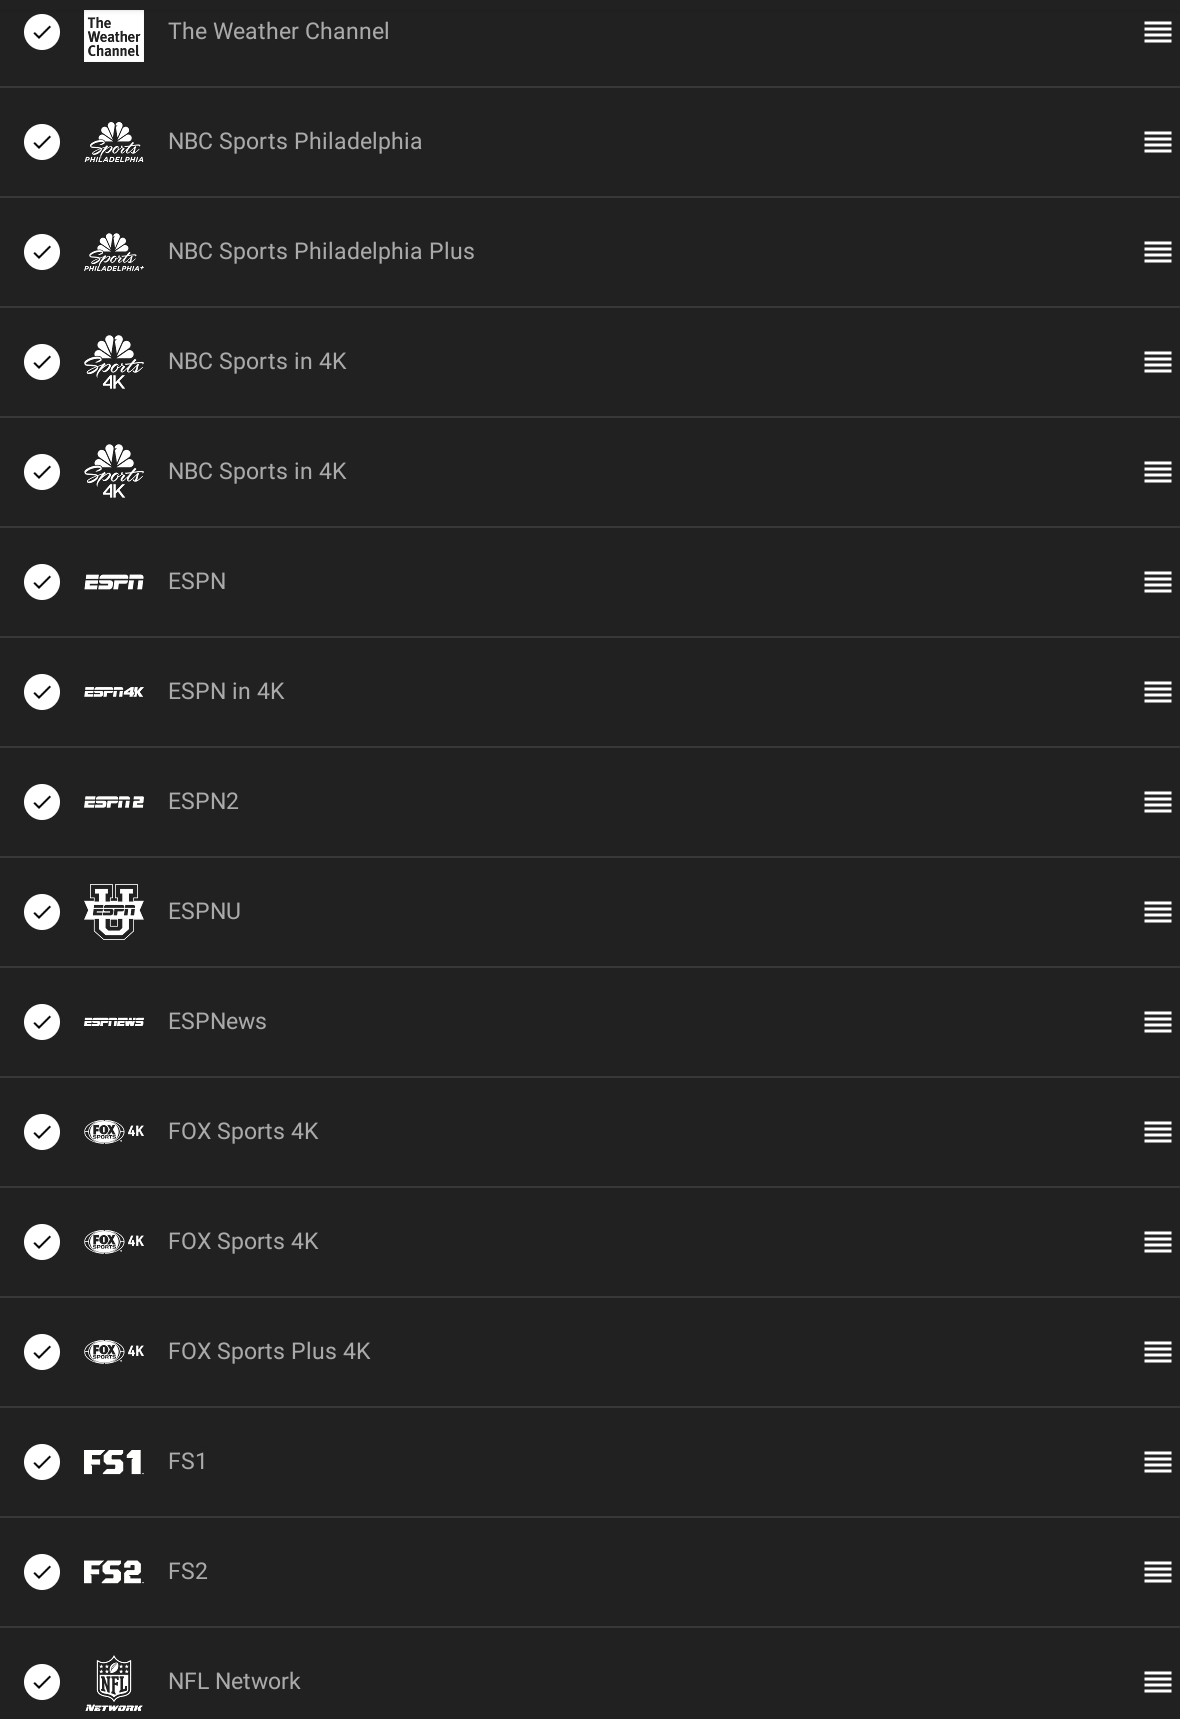Click the ESPN2 channel name
The width and height of the screenshot is (1180, 1719).
tap(203, 802)
